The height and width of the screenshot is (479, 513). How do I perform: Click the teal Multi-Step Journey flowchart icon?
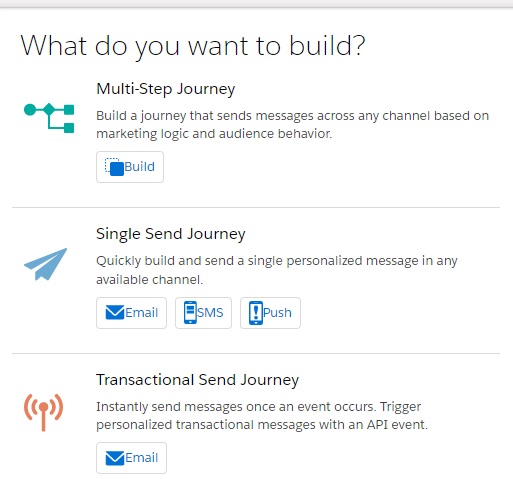pos(49,118)
